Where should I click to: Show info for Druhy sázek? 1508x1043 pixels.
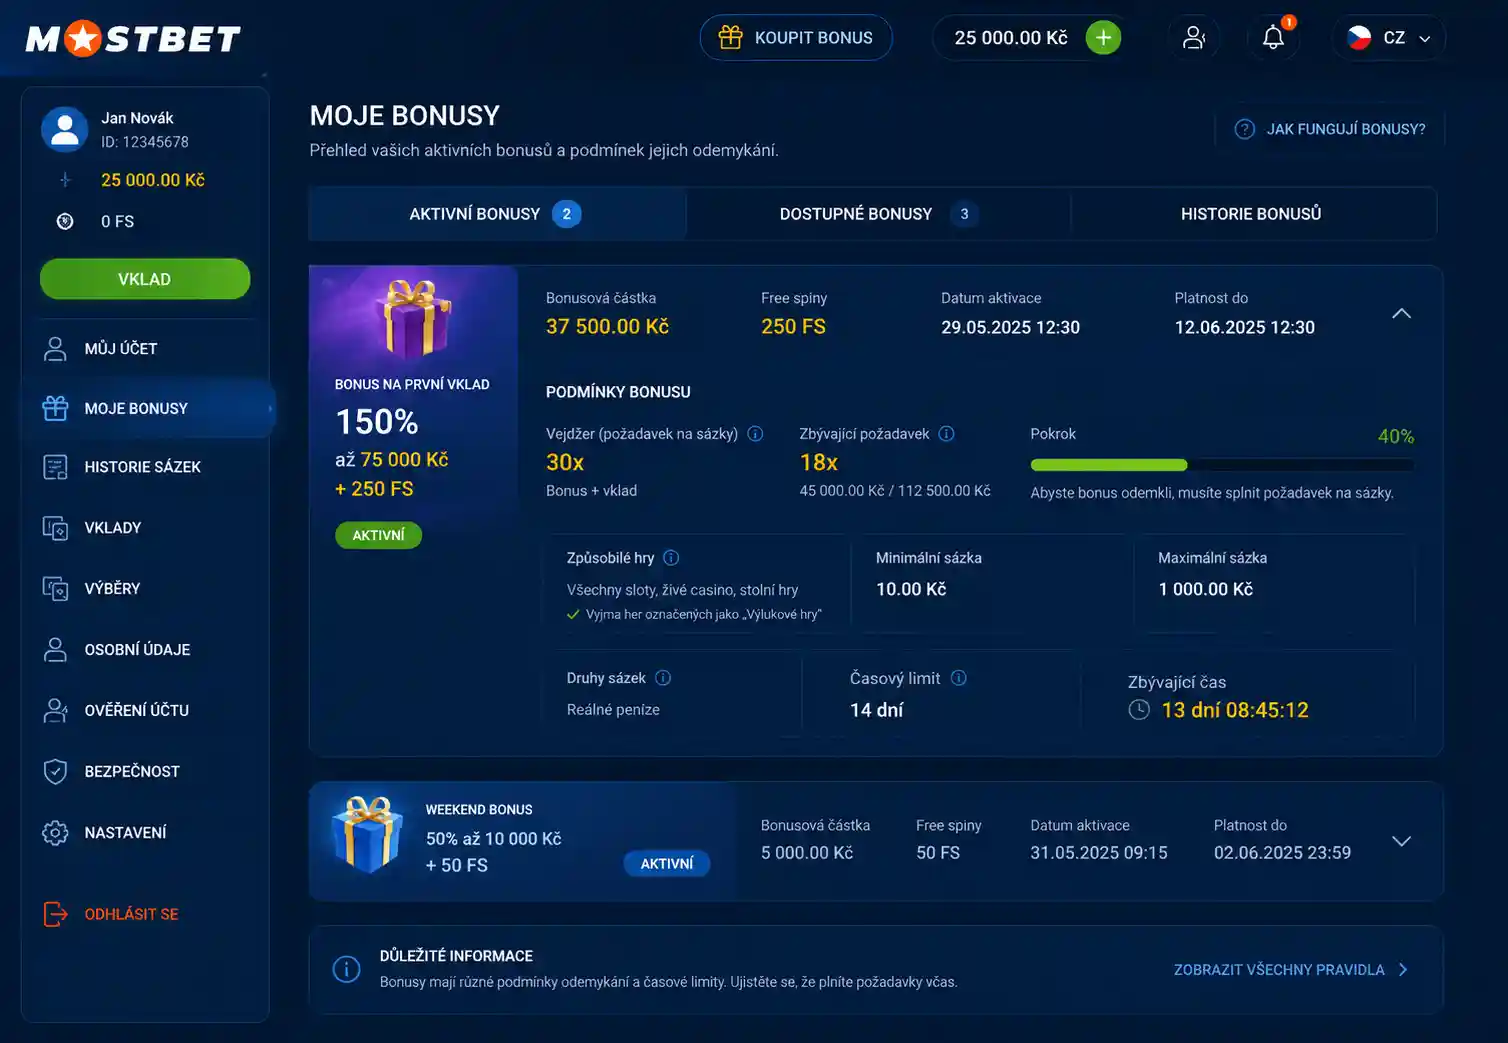pos(663,678)
